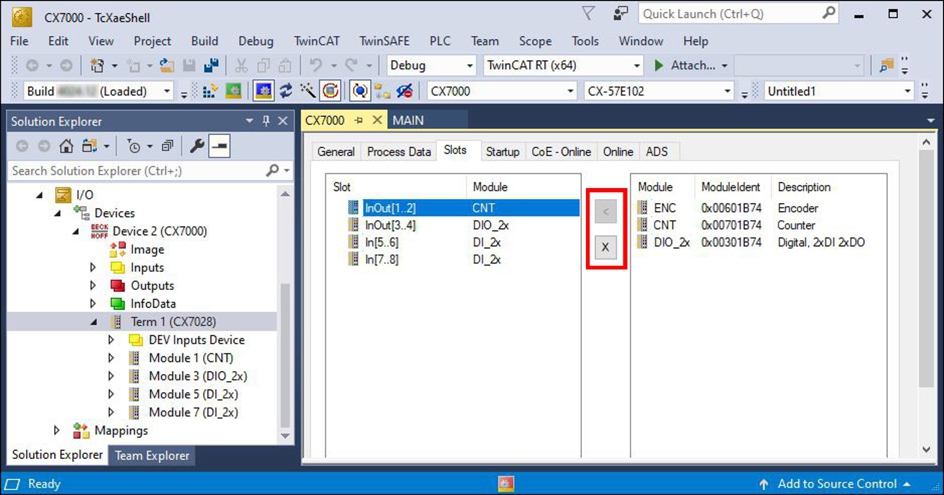Screen dimensions: 944x495
Task: Click the Save All disks icon
Action: 211,65
